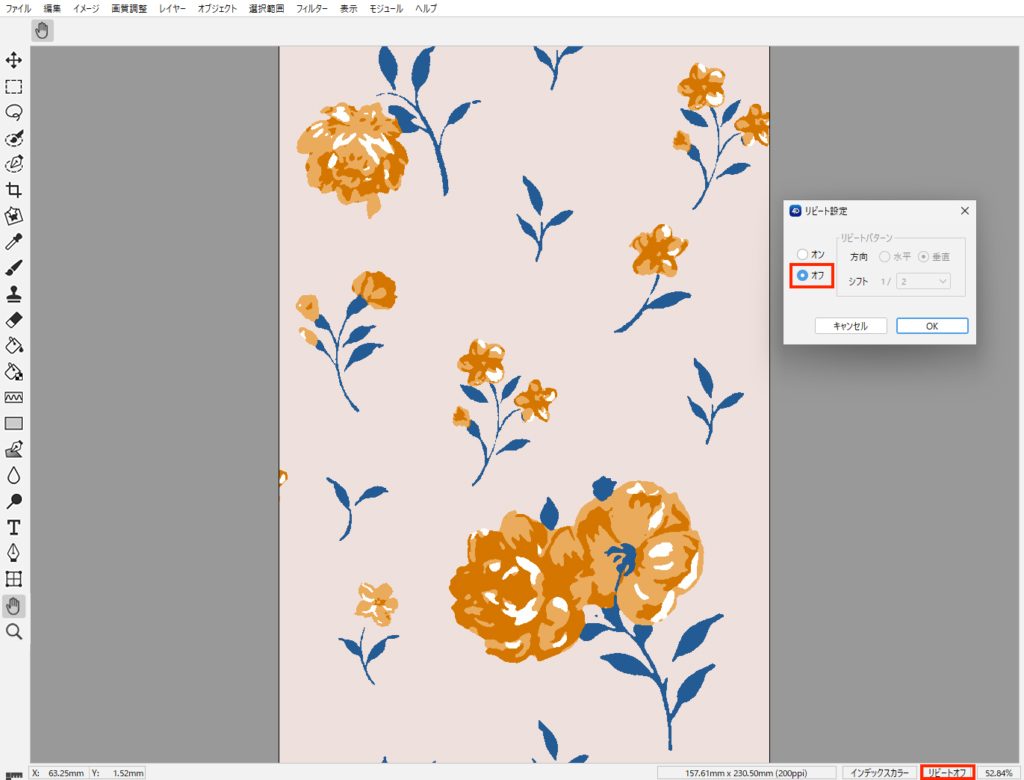Select the Eyedropper tool
This screenshot has width=1024, height=780.
[14, 242]
